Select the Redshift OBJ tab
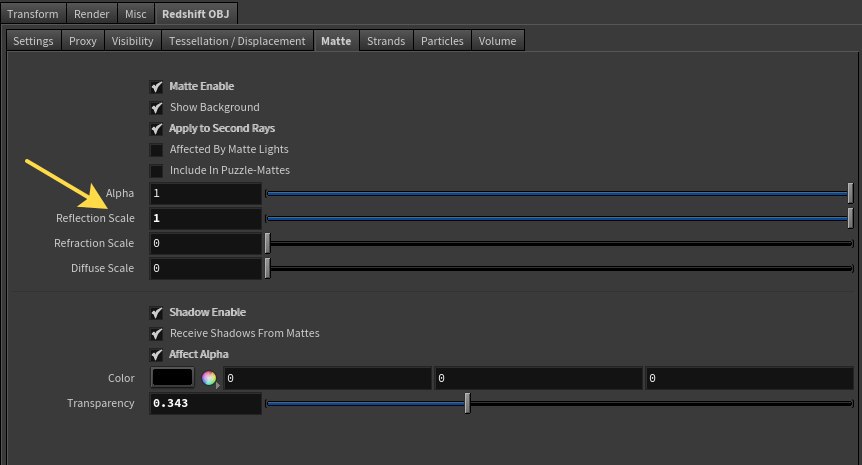 pyautogui.click(x=196, y=14)
